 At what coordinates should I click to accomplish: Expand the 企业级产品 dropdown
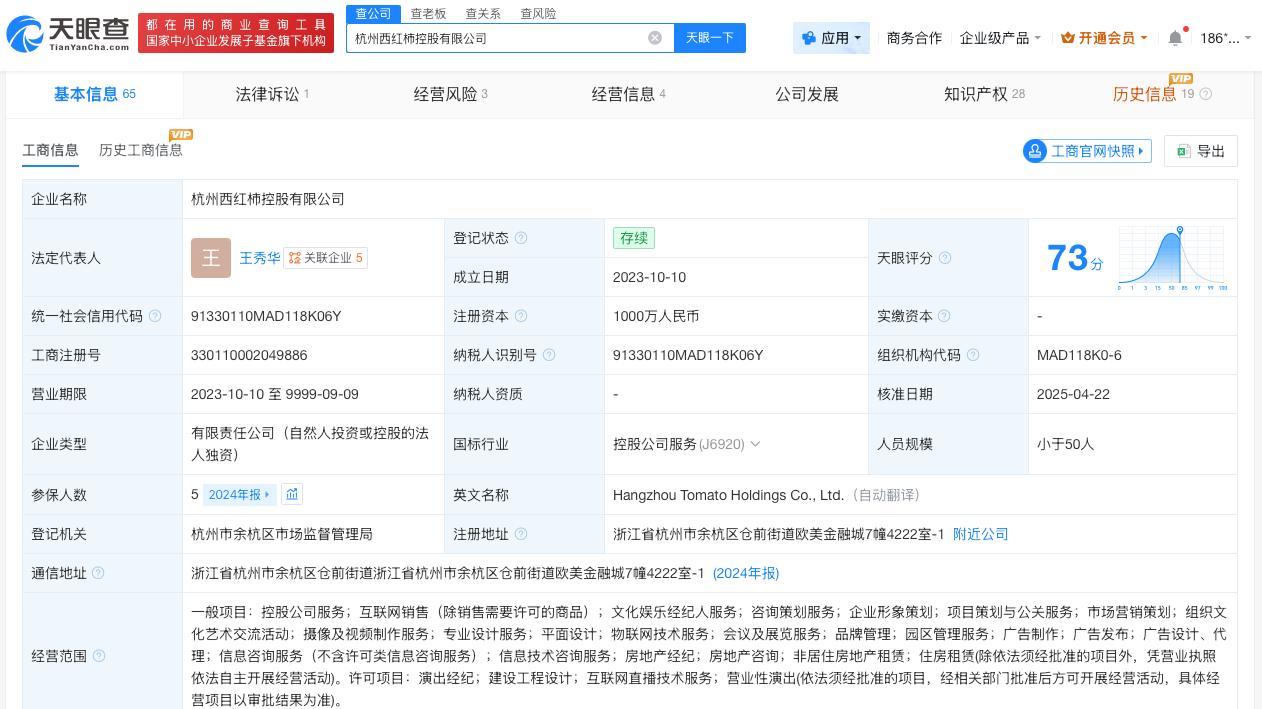tap(998, 38)
